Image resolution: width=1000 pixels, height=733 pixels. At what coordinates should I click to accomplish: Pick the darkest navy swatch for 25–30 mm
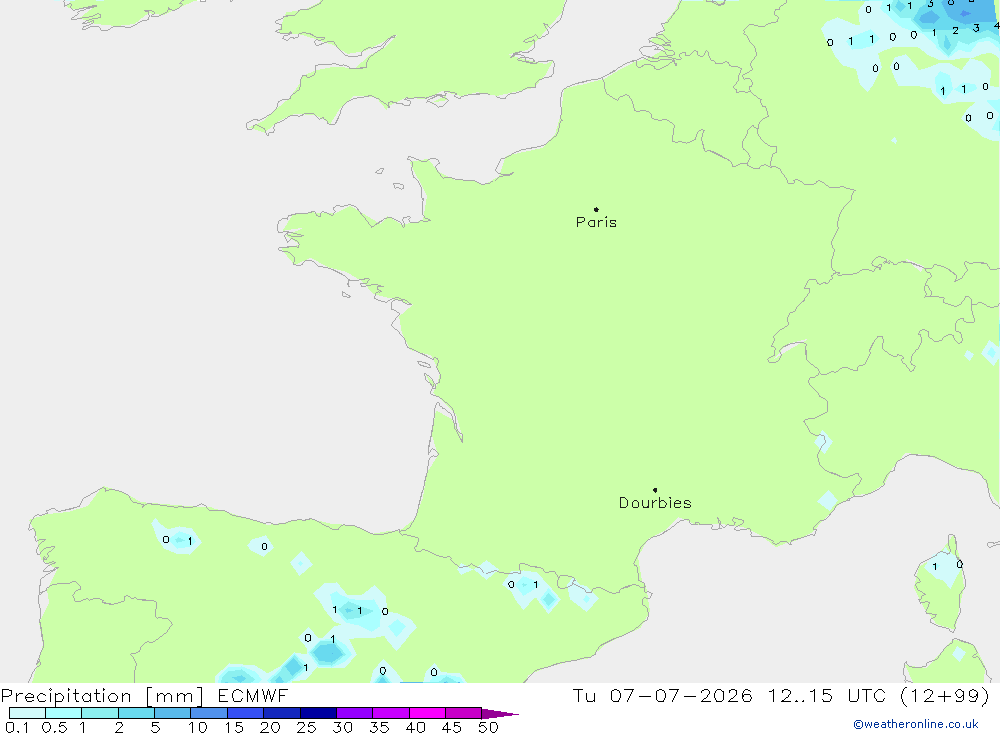coord(318,713)
